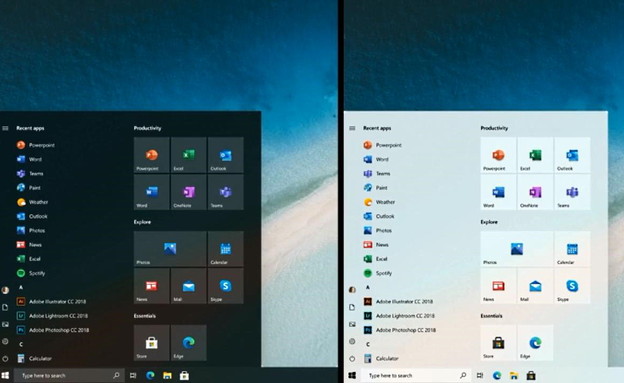Image resolution: width=624 pixels, height=383 pixels.
Task: Open Adobe Photoshop CC 2018 in light list
Action: tap(400, 330)
